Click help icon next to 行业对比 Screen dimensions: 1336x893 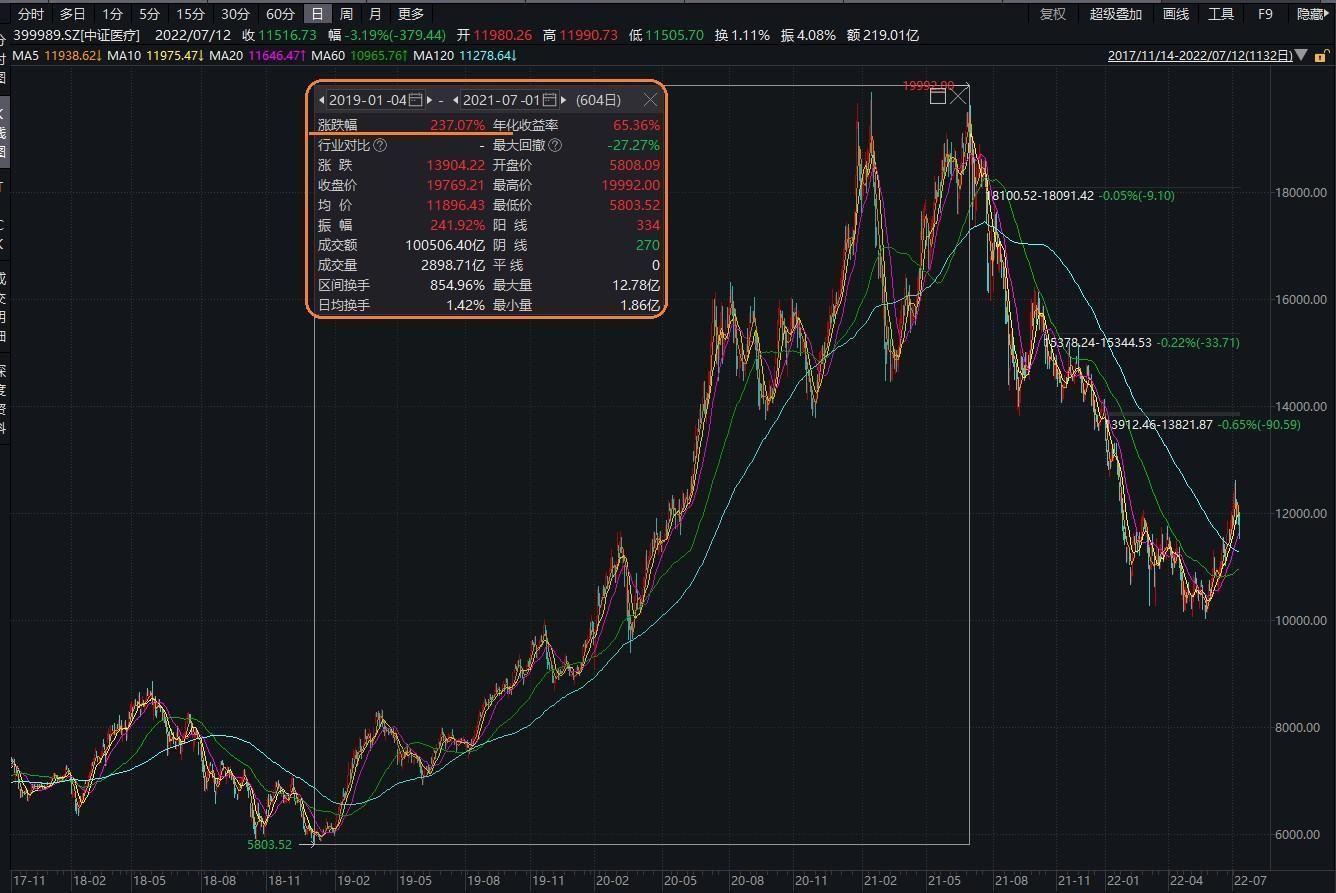pos(380,145)
